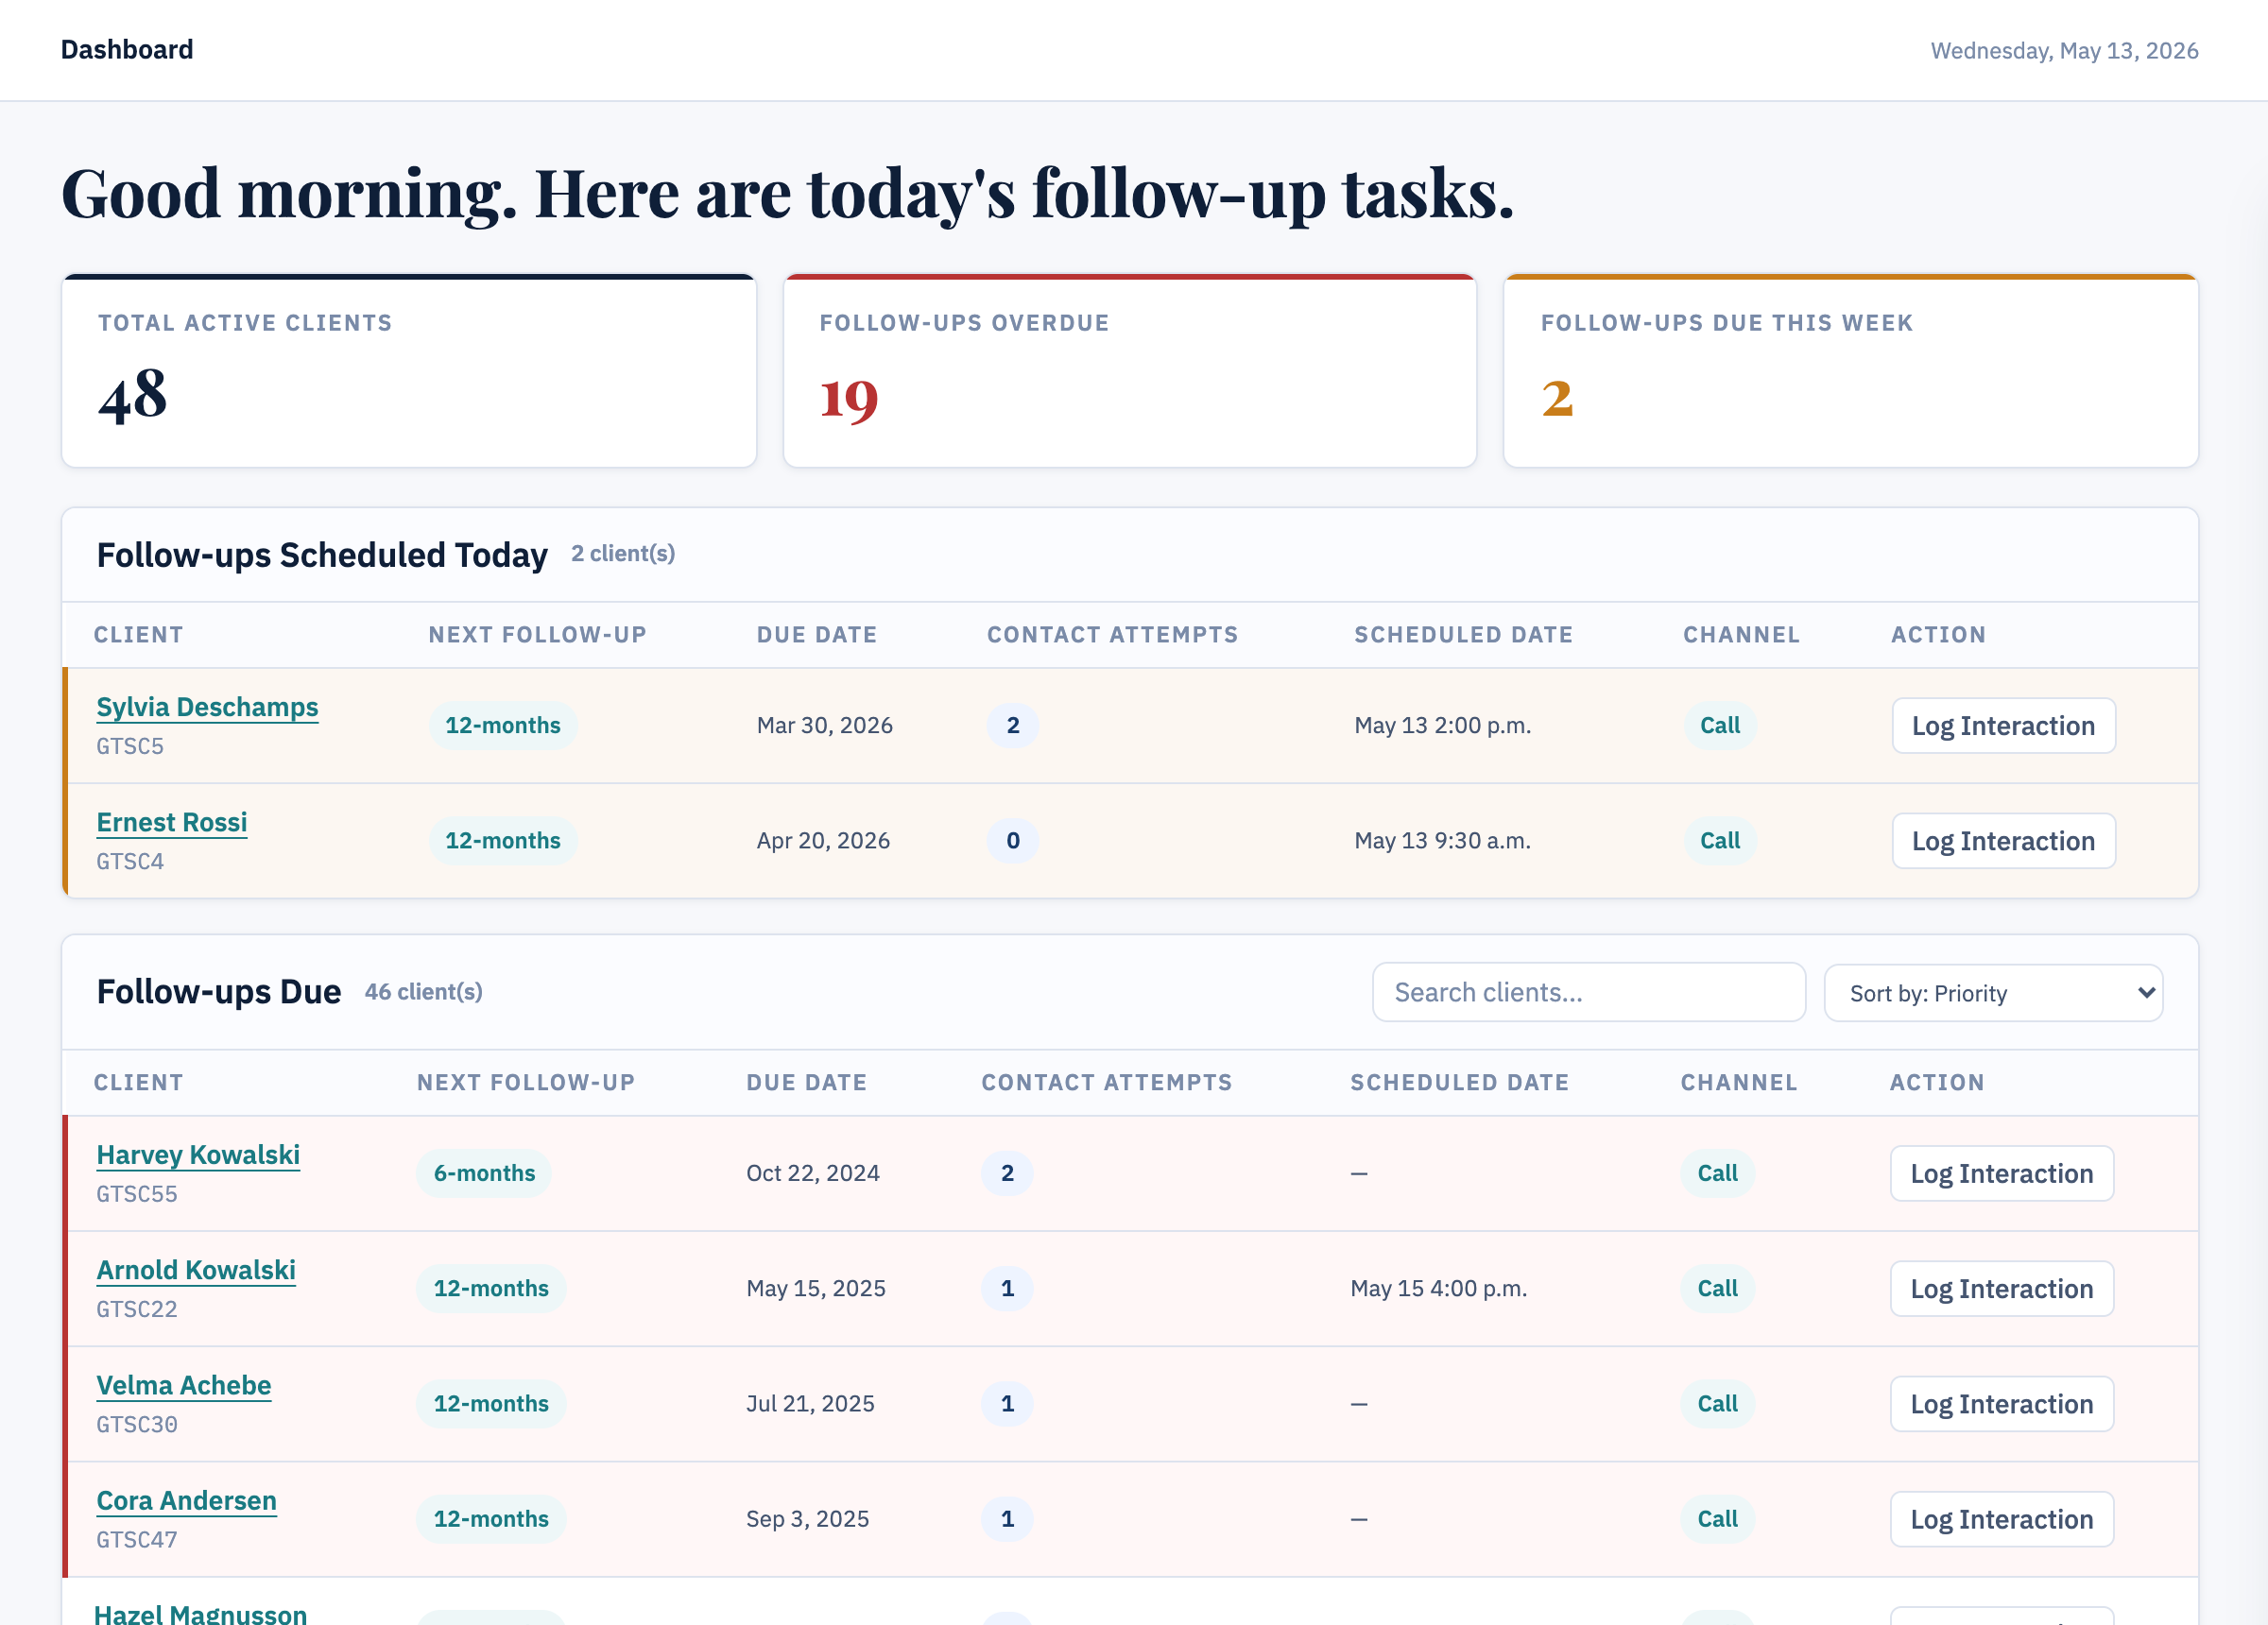
Task: Click due date Jul 21, 2025
Action: tap(810, 1404)
